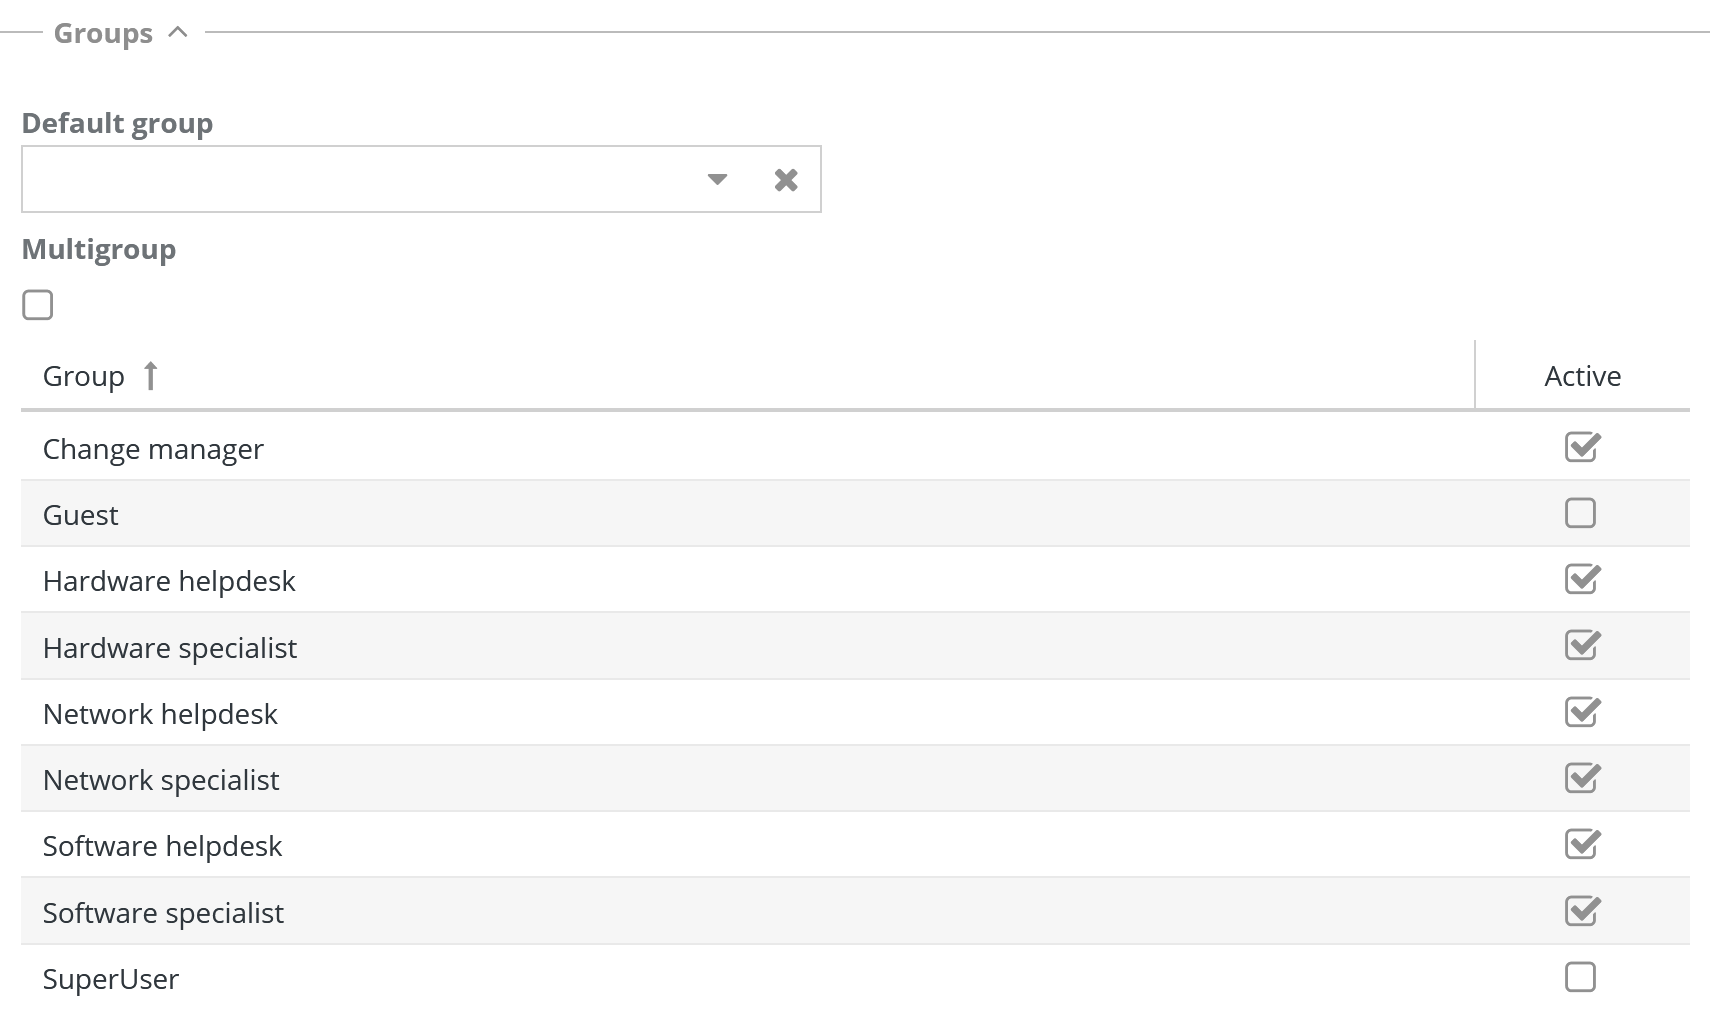
Task: Clear the Default group field
Action: pyautogui.click(x=786, y=180)
